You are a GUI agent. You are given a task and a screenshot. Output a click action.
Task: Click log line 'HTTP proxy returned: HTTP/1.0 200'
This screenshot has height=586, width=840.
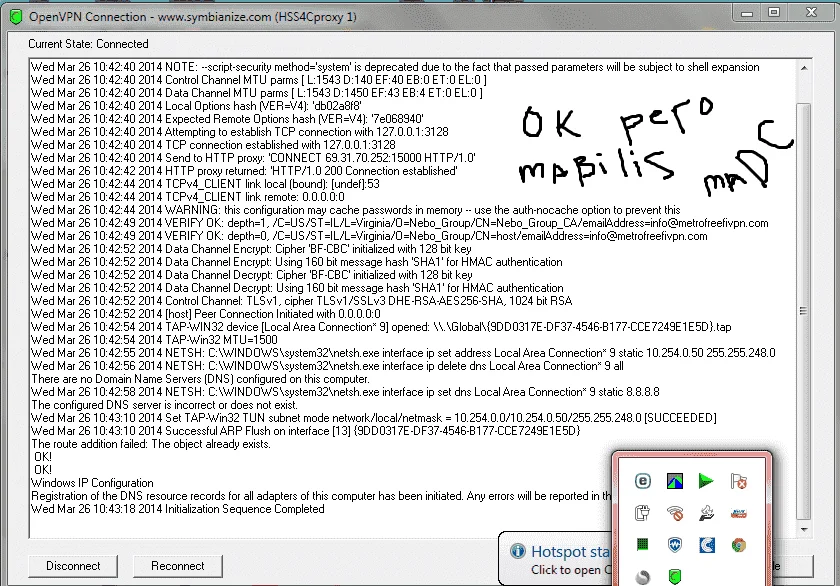(x=244, y=171)
